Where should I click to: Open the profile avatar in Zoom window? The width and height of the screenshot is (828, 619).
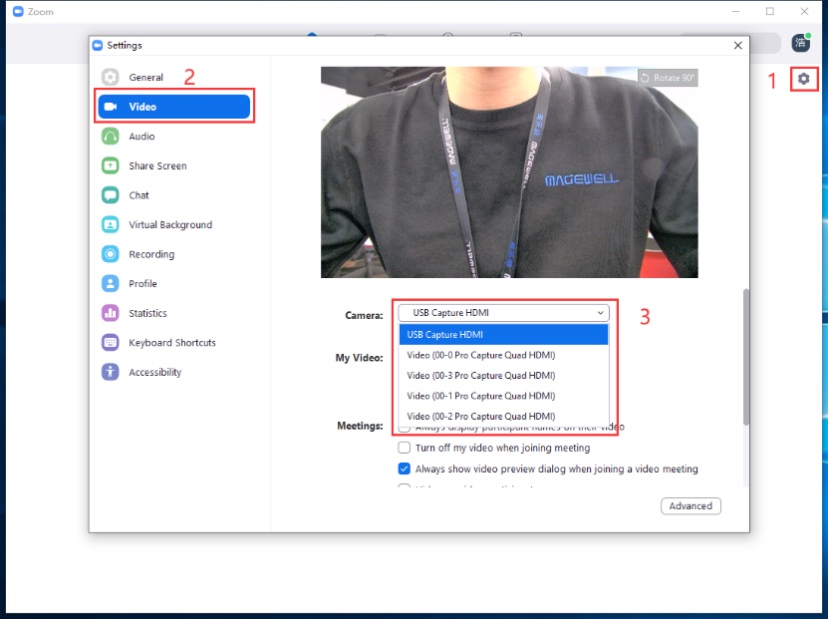click(801, 43)
